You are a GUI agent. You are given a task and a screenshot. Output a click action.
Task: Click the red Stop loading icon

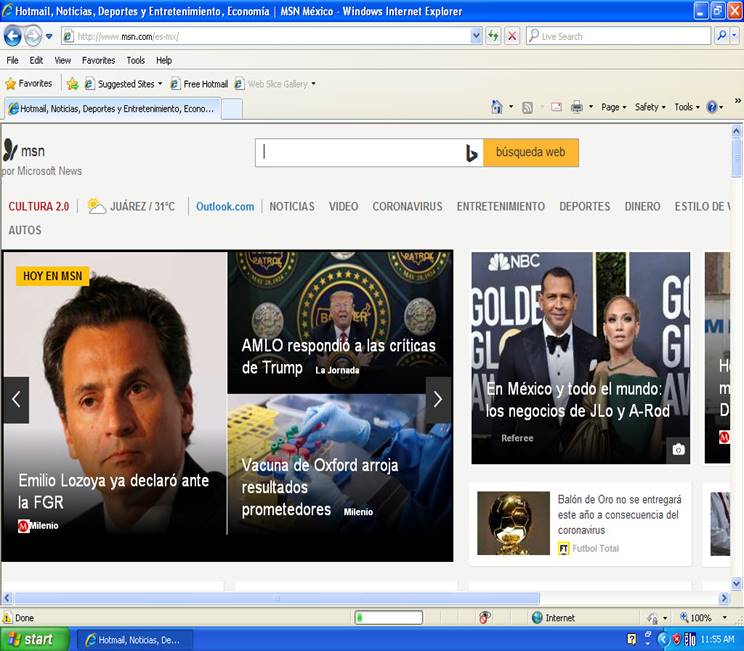[x=512, y=36]
